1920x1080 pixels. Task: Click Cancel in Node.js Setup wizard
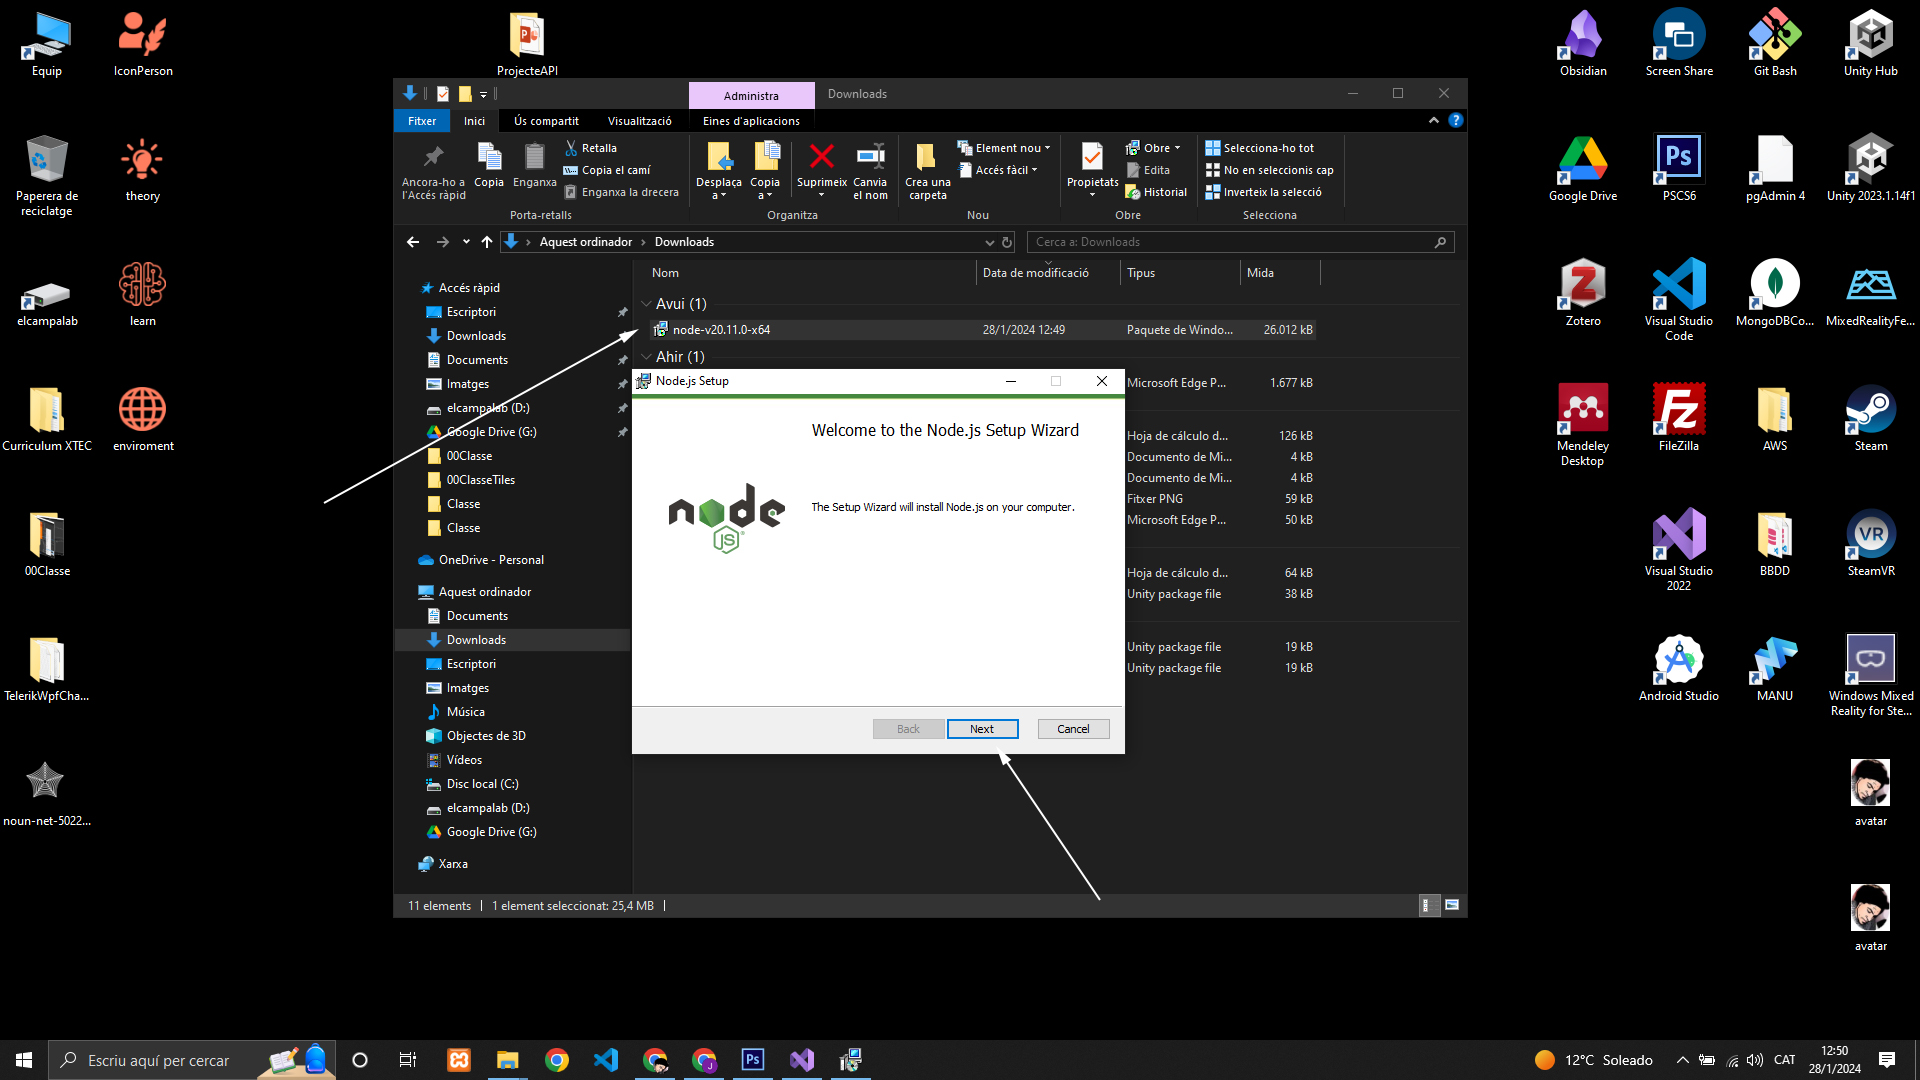click(x=1073, y=729)
